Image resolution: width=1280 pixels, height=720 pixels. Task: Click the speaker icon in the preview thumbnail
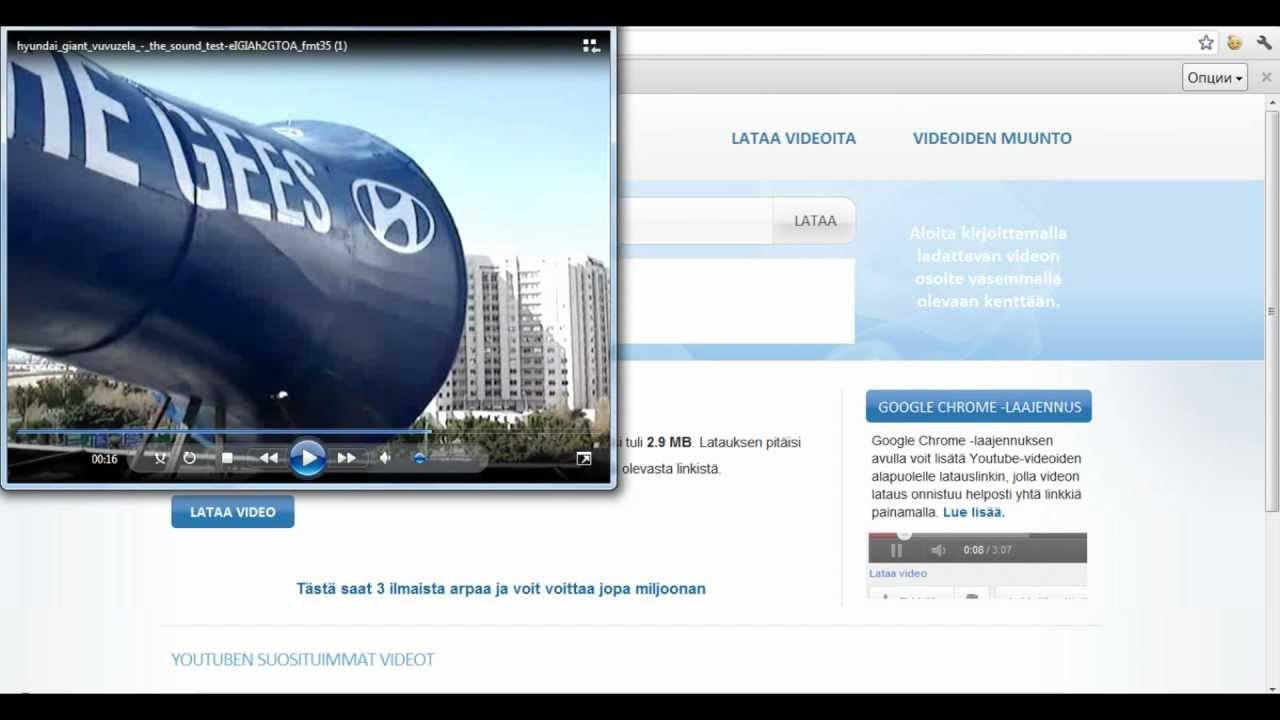(938, 550)
